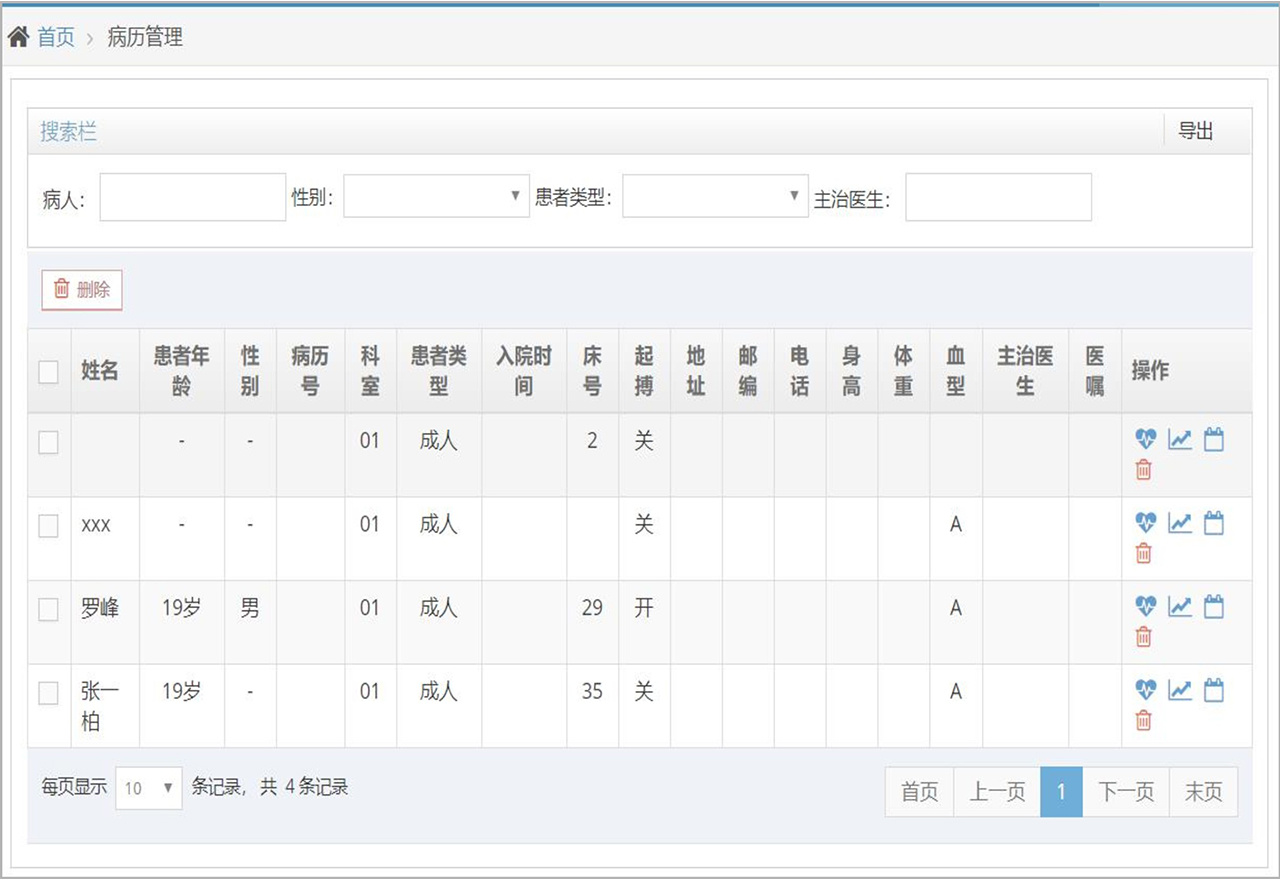Screen dimensions: 1280x880
Task: Click home icon in breadcrumb
Action: 18,38
